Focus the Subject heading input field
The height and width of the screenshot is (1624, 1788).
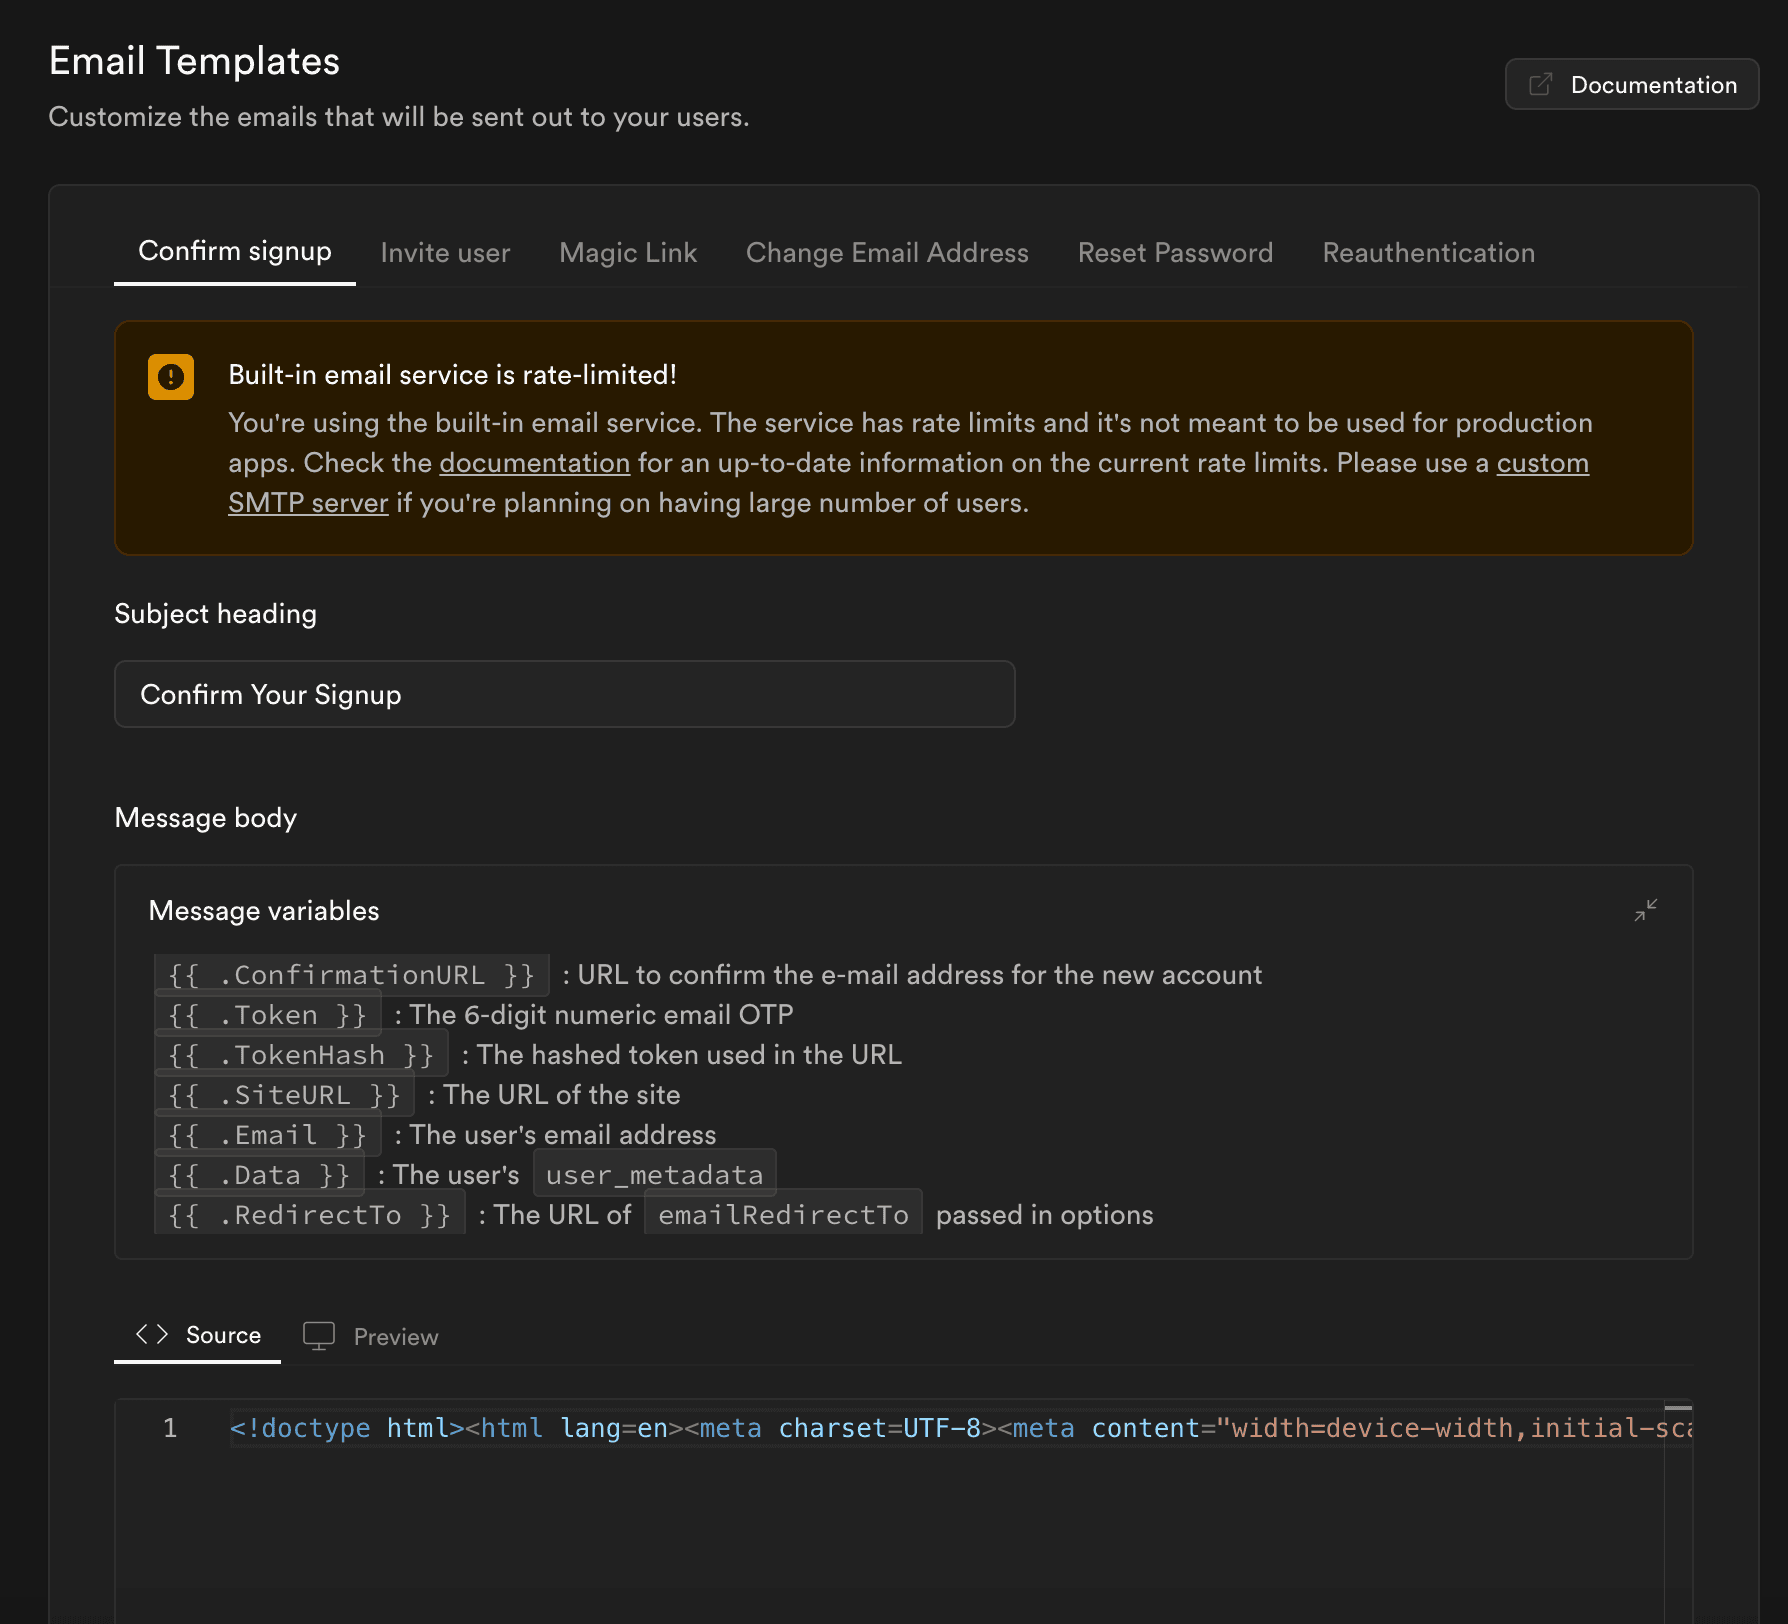pos(565,694)
